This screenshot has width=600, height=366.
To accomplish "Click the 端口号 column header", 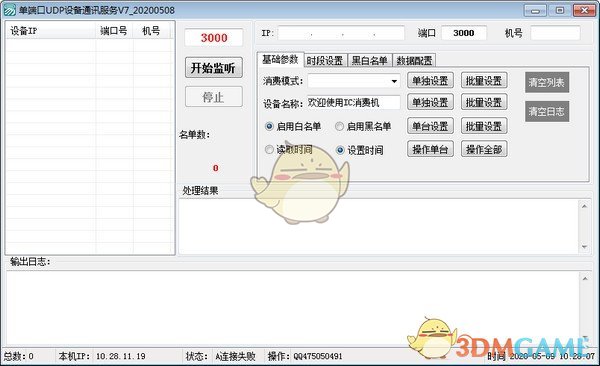I will click(x=114, y=31).
